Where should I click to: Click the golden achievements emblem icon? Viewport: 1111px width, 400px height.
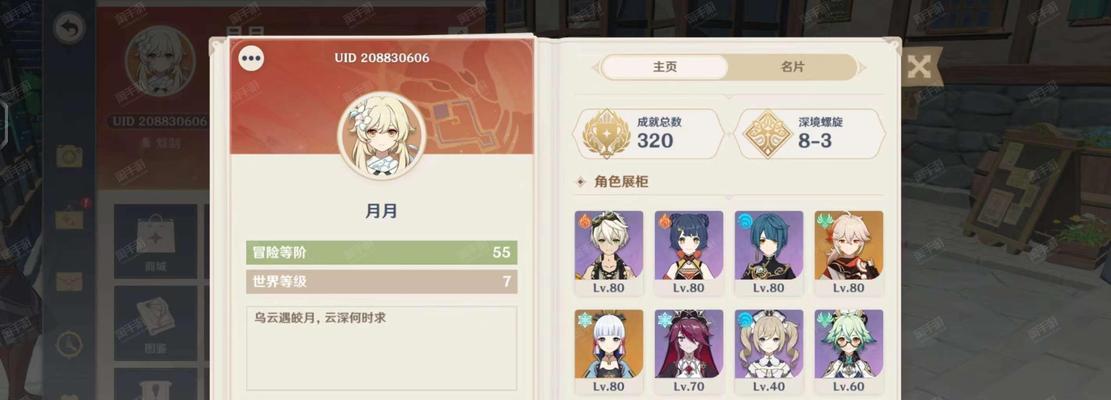click(606, 134)
